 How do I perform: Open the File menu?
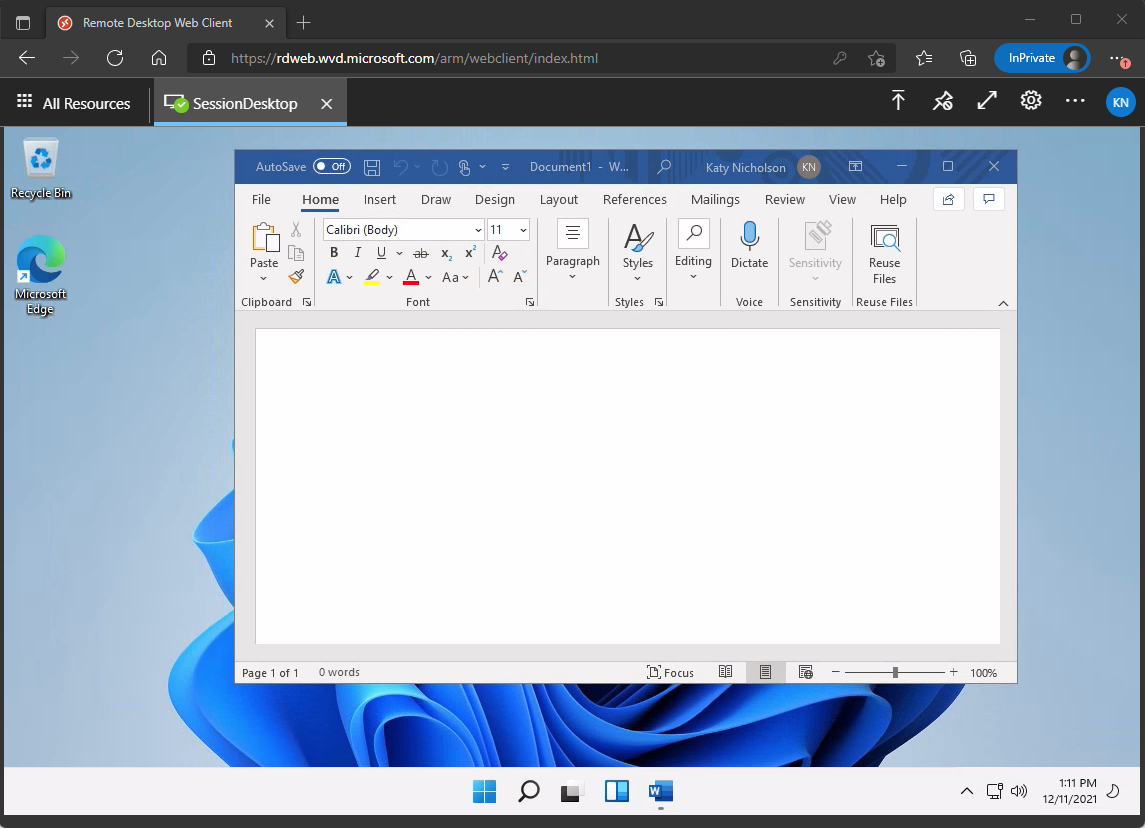click(x=261, y=199)
